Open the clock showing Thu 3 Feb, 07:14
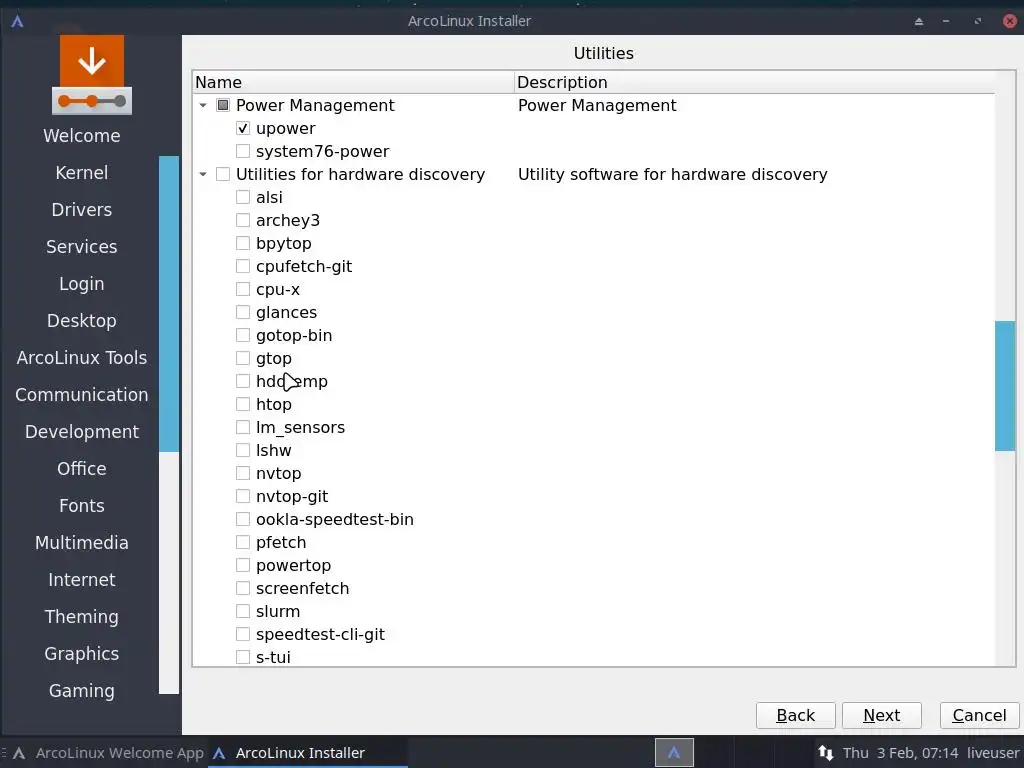 point(900,753)
